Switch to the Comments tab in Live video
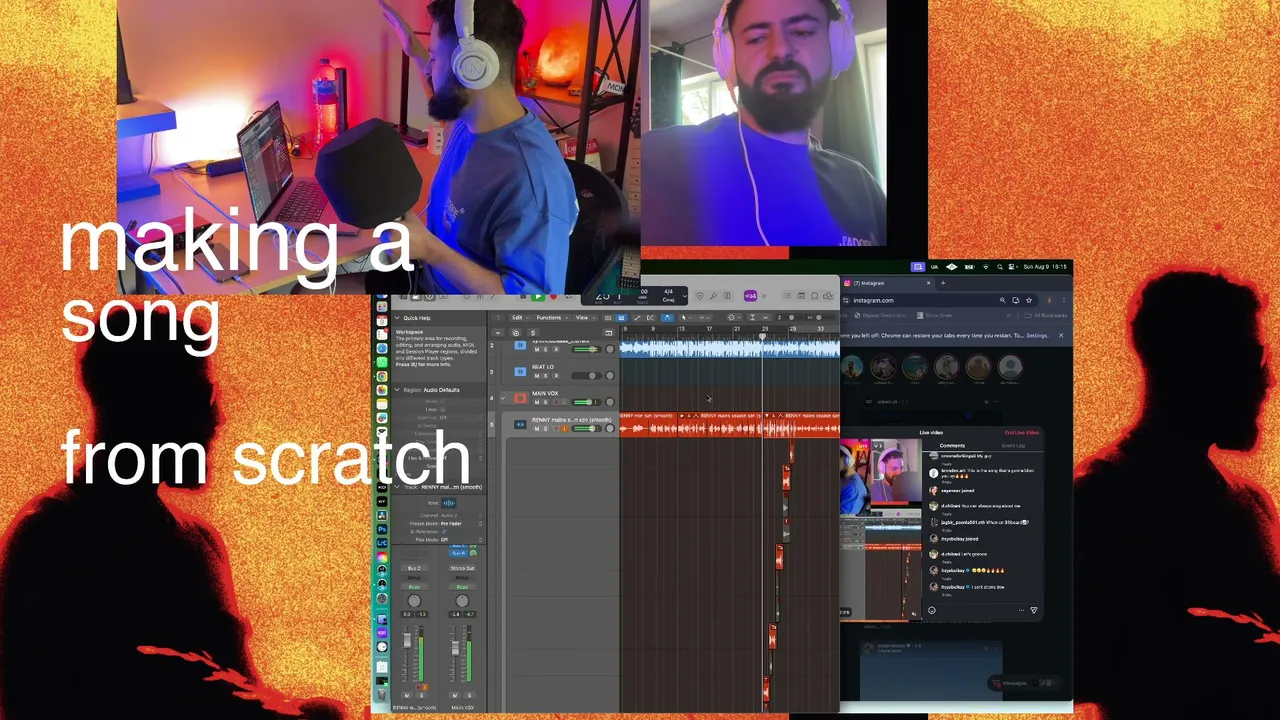This screenshot has height=720, width=1280. click(952, 446)
